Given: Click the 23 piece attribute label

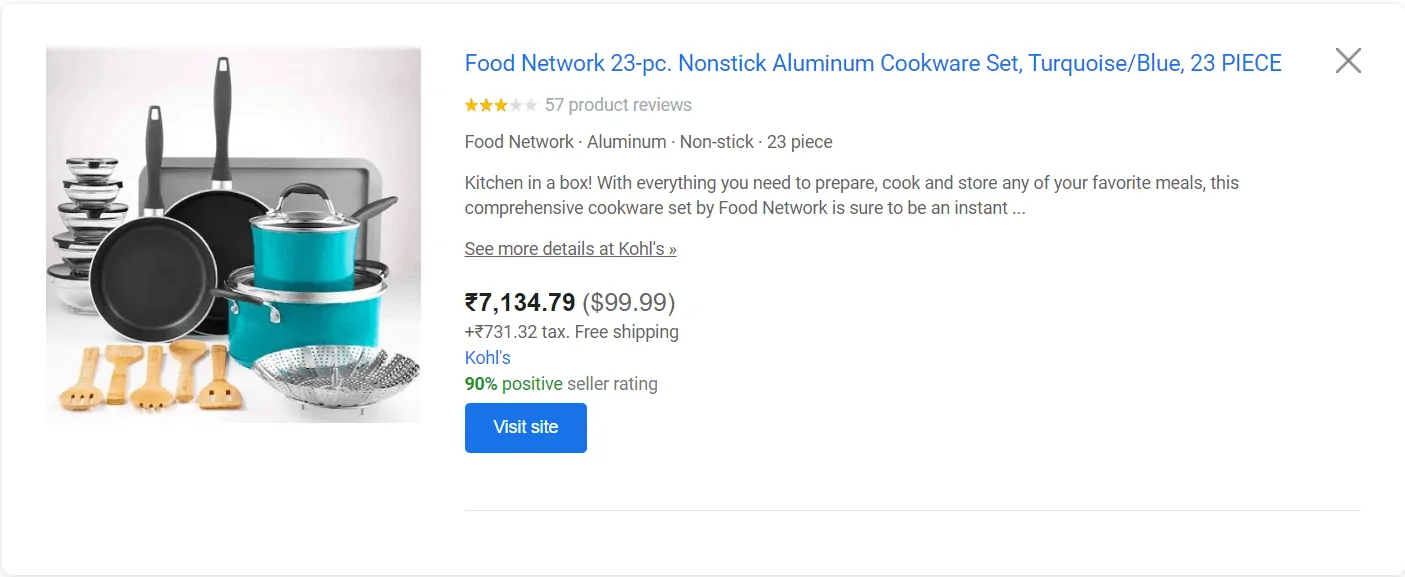Looking at the screenshot, I should pos(799,141).
